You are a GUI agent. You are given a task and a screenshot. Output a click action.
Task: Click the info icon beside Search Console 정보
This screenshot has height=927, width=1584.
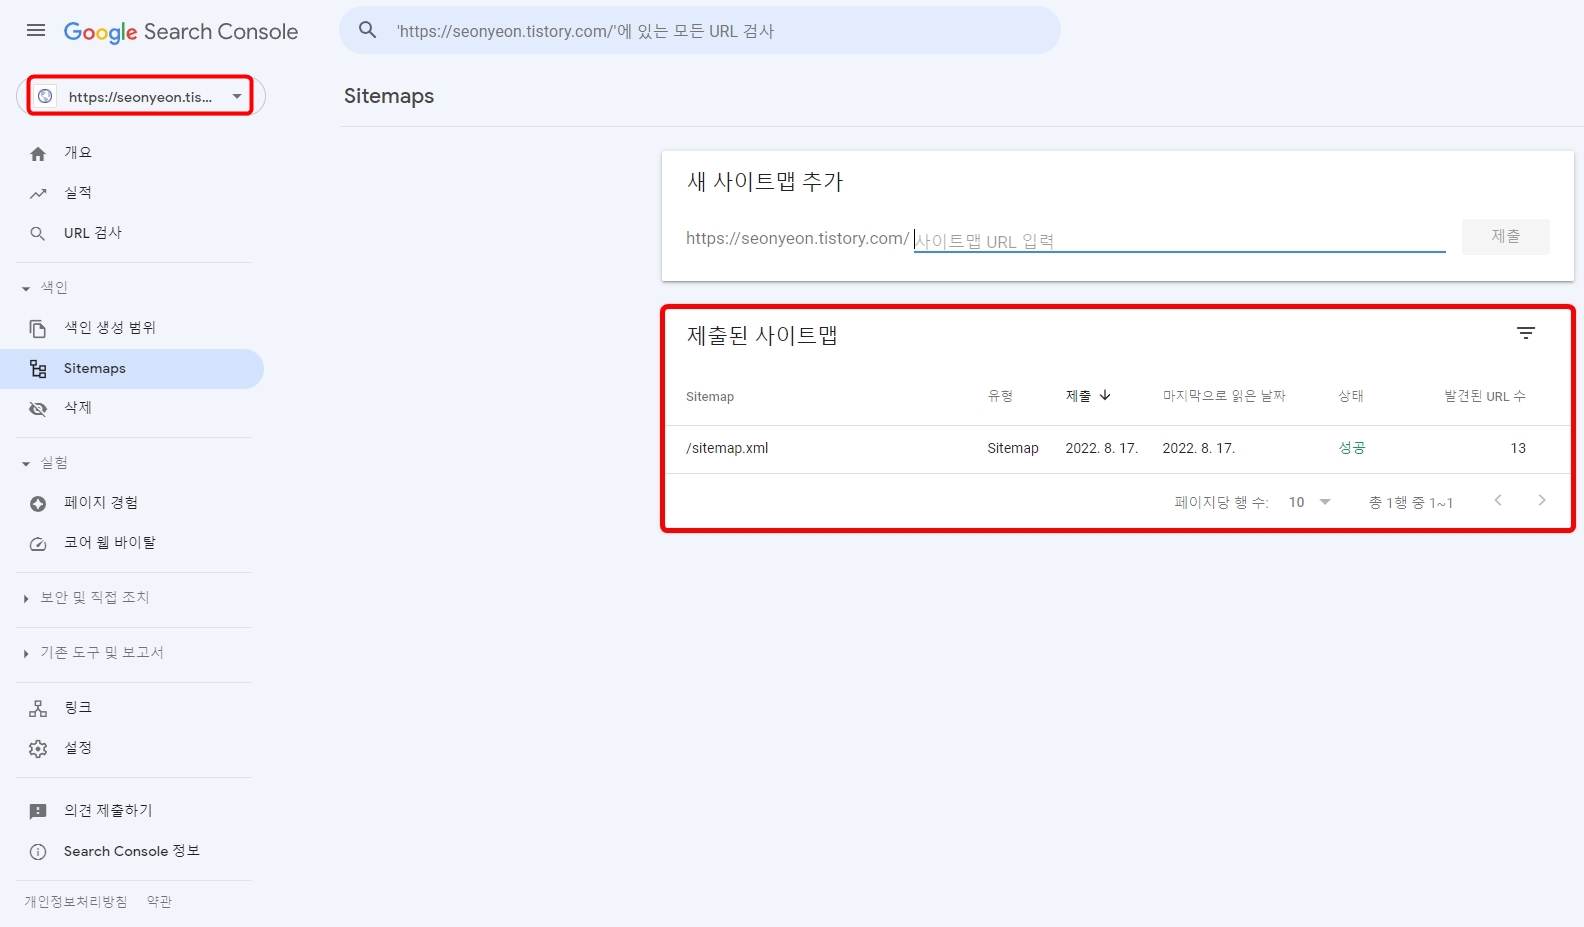[x=38, y=852]
